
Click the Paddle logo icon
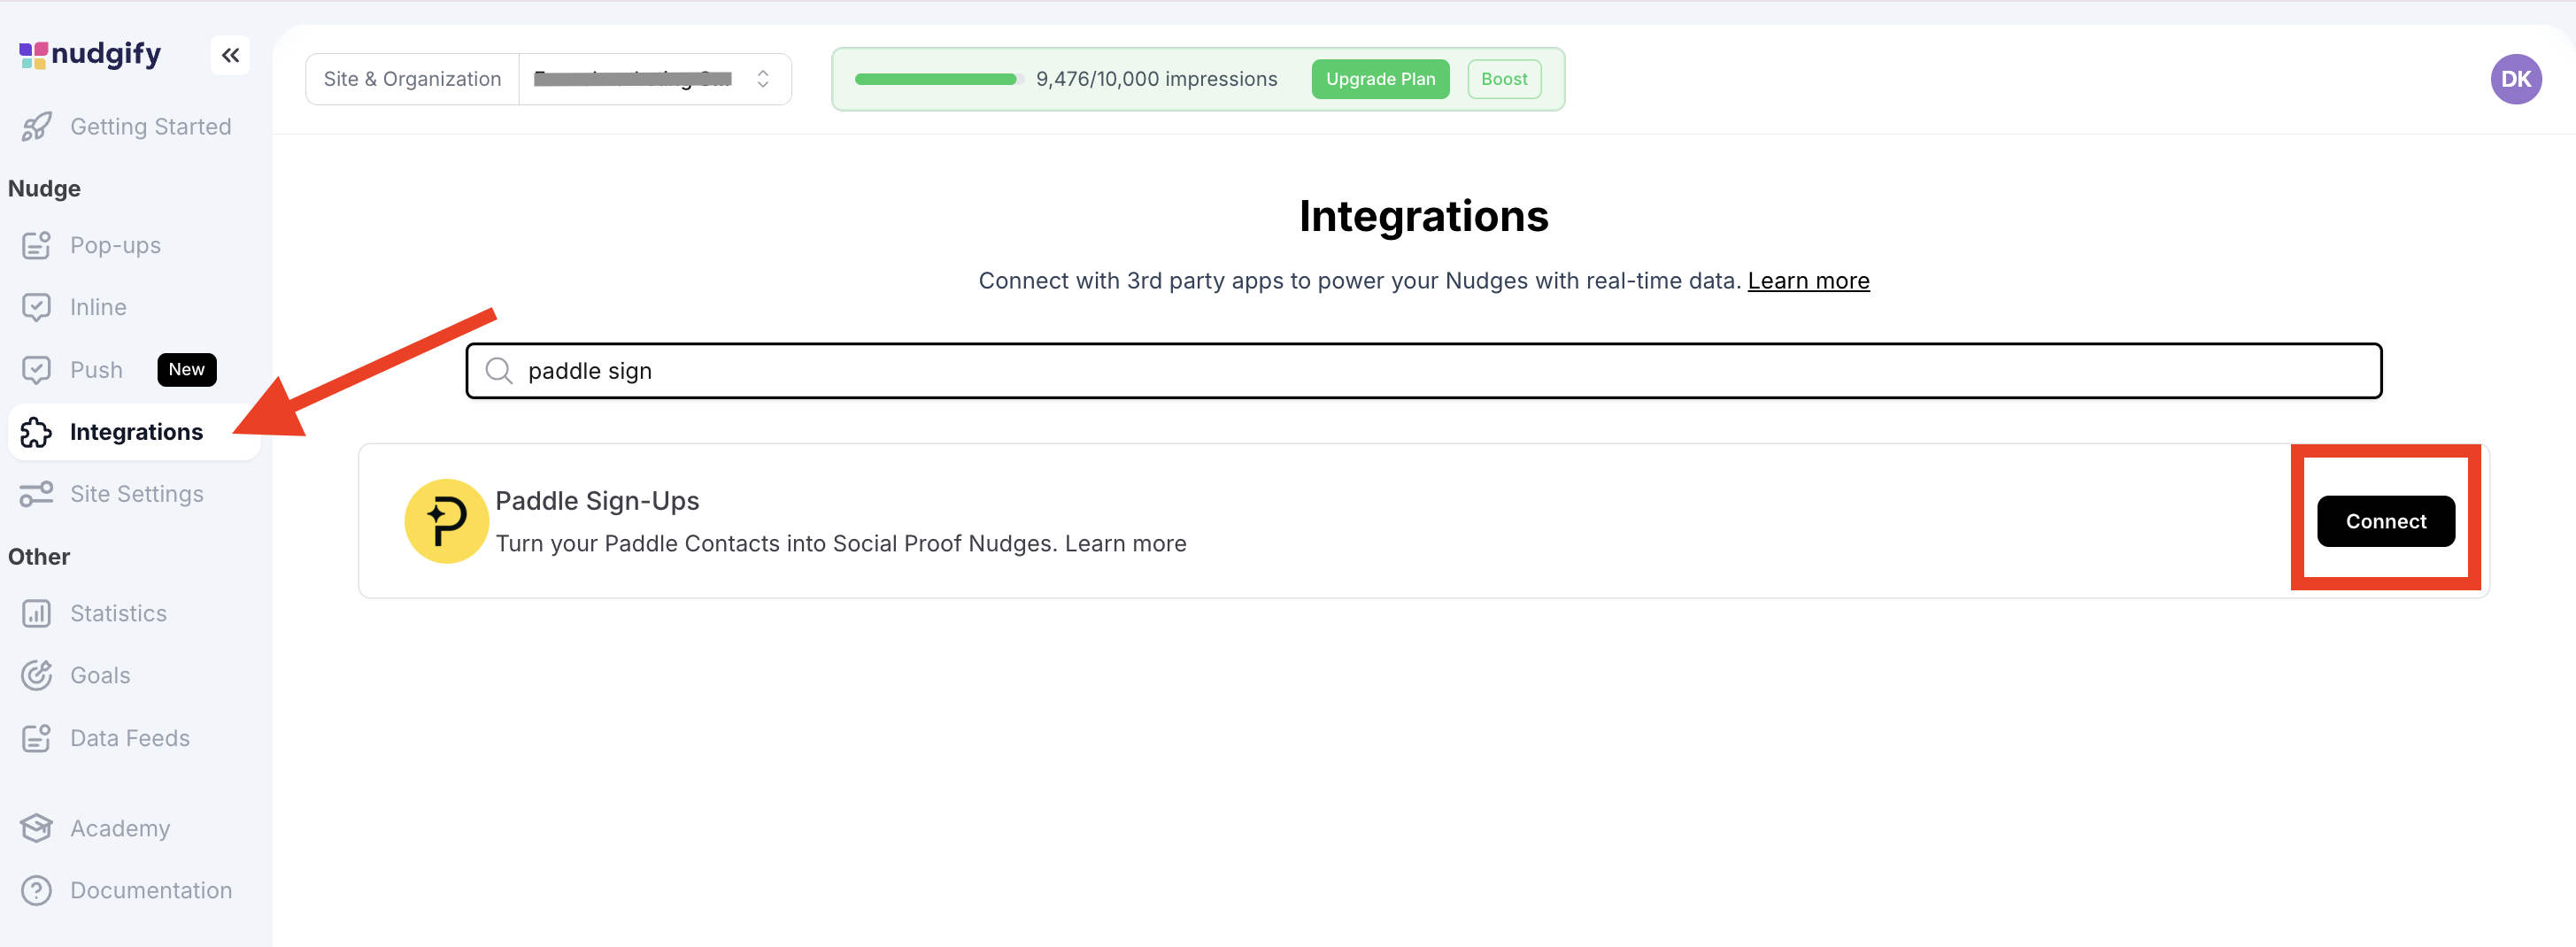pyautogui.click(x=446, y=521)
